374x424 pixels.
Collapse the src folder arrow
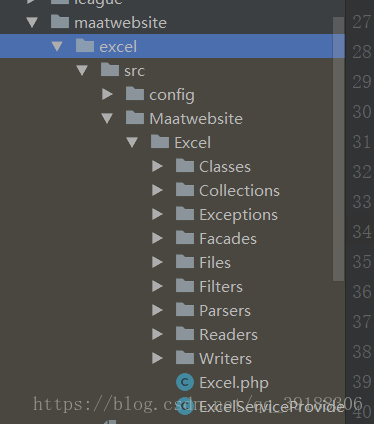pos(82,70)
